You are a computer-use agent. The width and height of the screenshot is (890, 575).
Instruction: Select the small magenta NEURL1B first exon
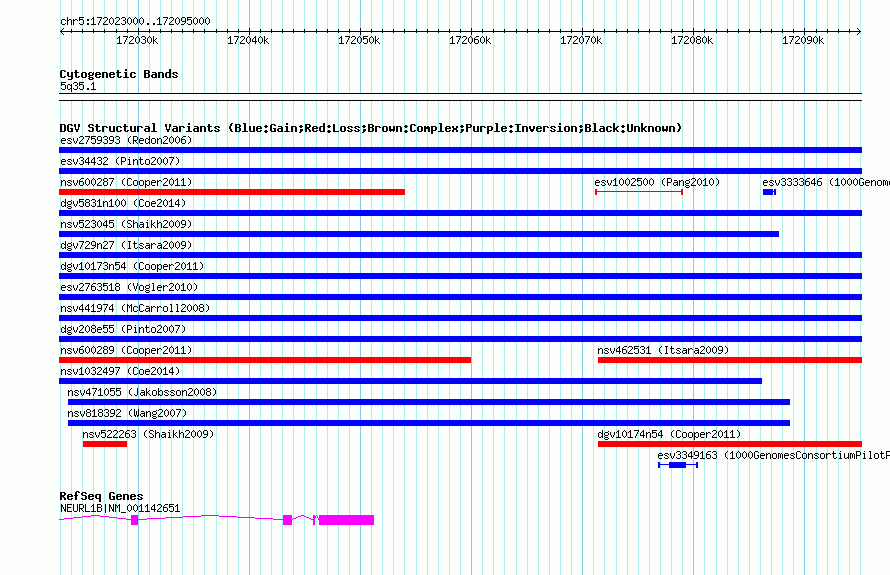pos(135,520)
